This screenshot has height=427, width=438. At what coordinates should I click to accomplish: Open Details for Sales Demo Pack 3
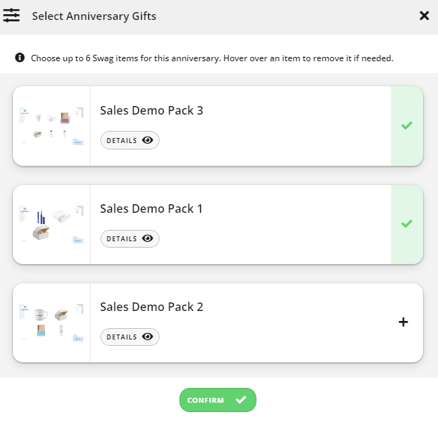(x=130, y=140)
